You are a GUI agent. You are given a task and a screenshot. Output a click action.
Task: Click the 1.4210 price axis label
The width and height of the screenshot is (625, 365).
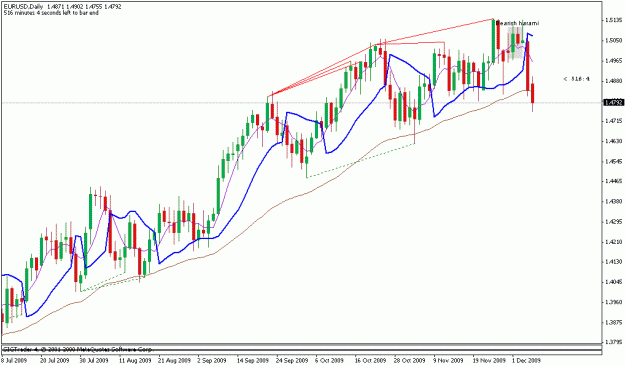(614, 242)
